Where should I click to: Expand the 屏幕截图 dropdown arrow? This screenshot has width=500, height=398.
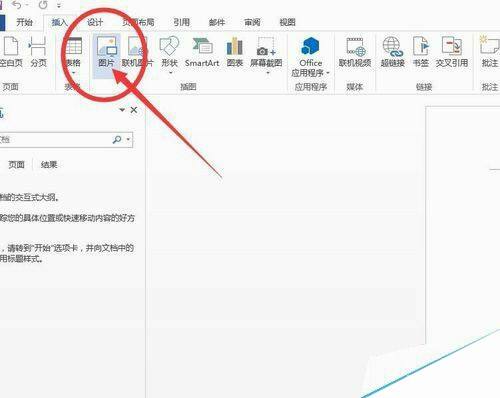268,73
